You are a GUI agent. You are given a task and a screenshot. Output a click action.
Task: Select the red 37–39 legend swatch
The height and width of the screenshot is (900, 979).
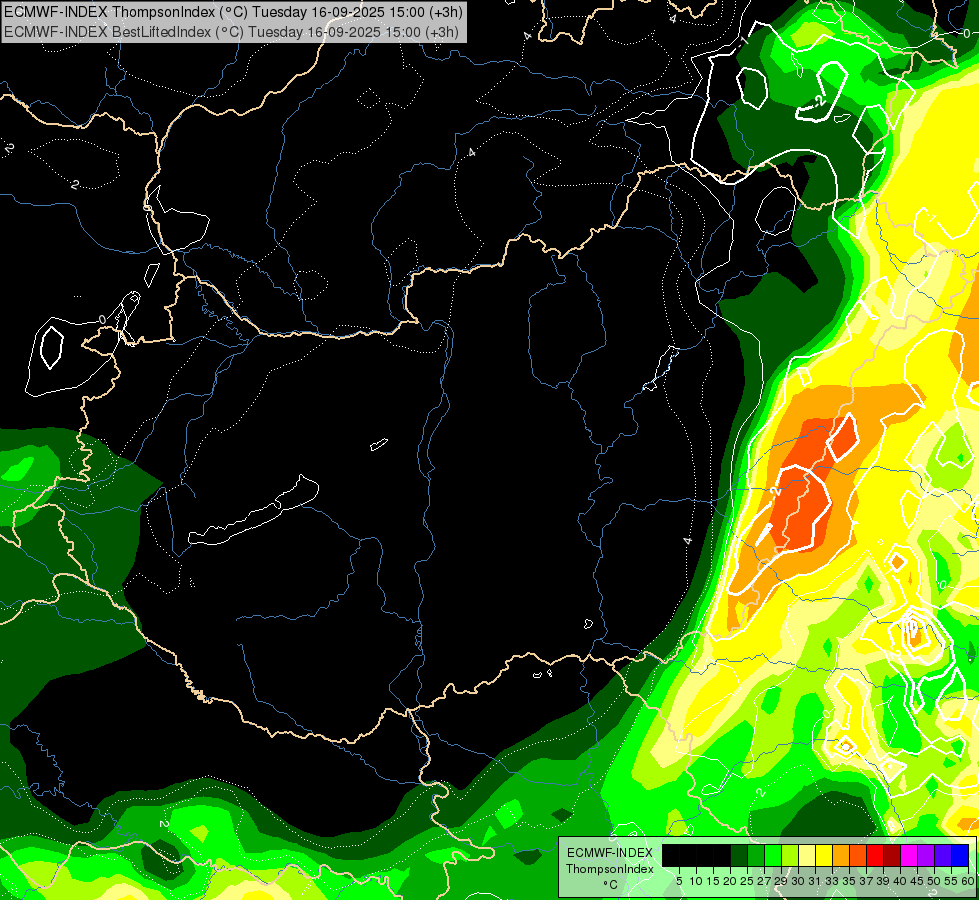point(875,855)
